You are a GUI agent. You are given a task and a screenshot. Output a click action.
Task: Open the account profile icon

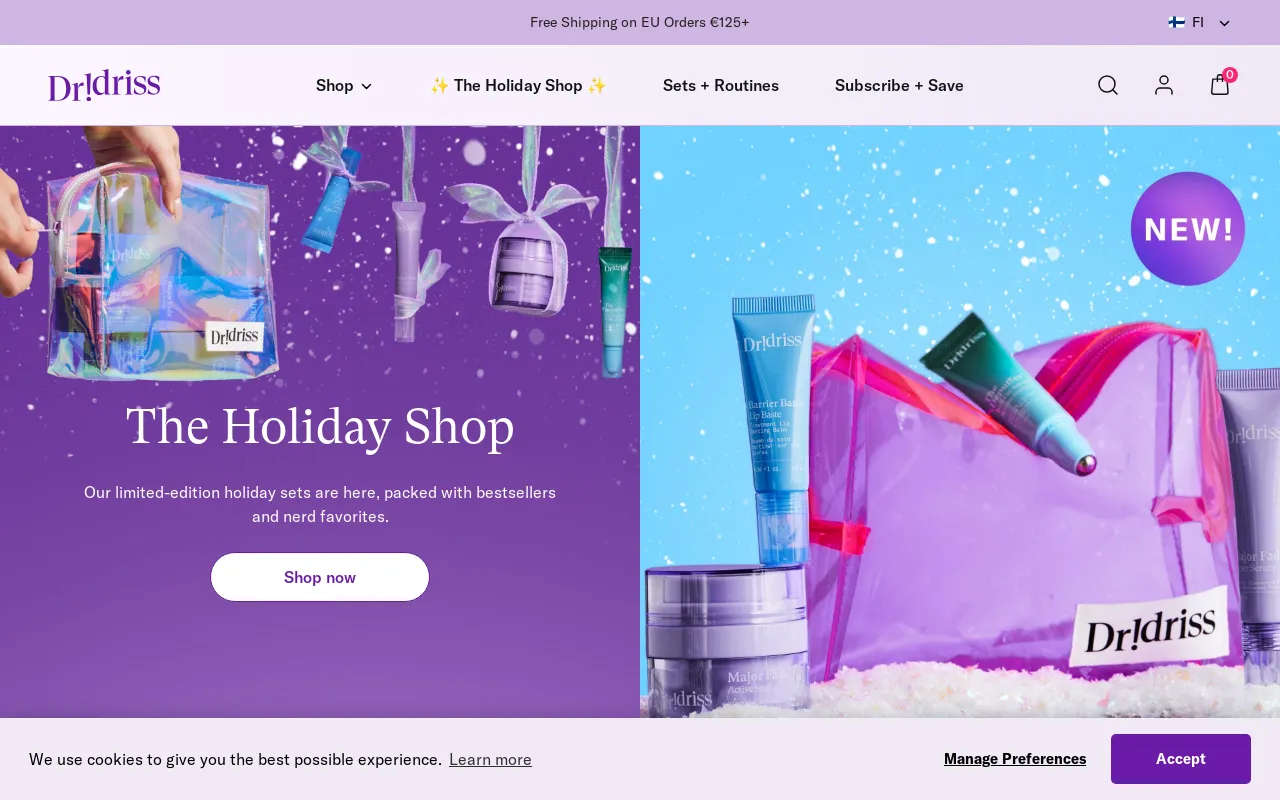pos(1164,85)
